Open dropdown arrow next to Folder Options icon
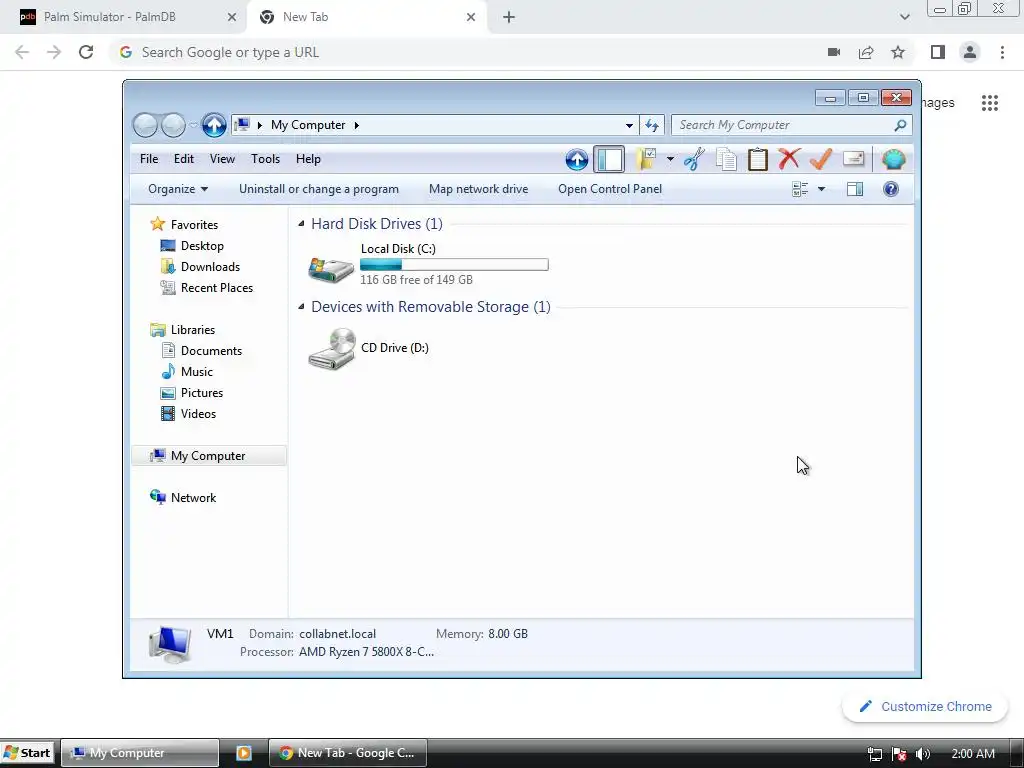The height and width of the screenshot is (768, 1024). (670, 159)
